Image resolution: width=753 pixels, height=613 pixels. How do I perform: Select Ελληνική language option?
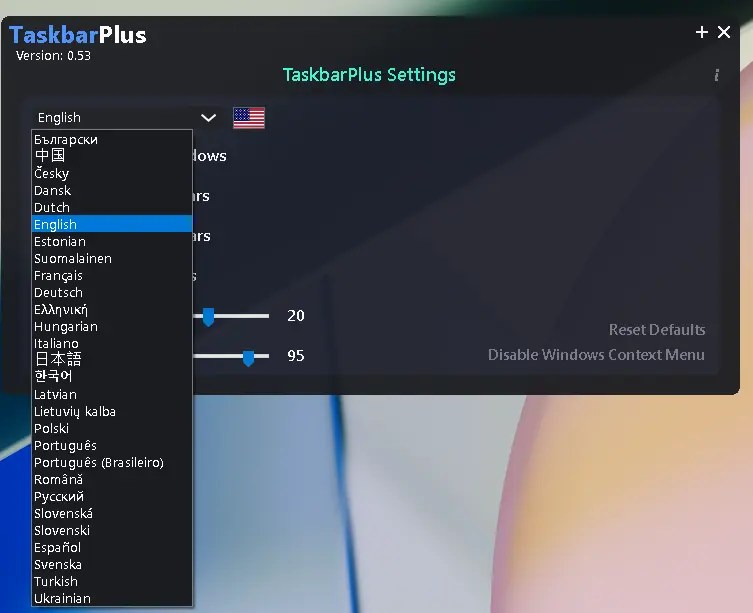(112, 309)
